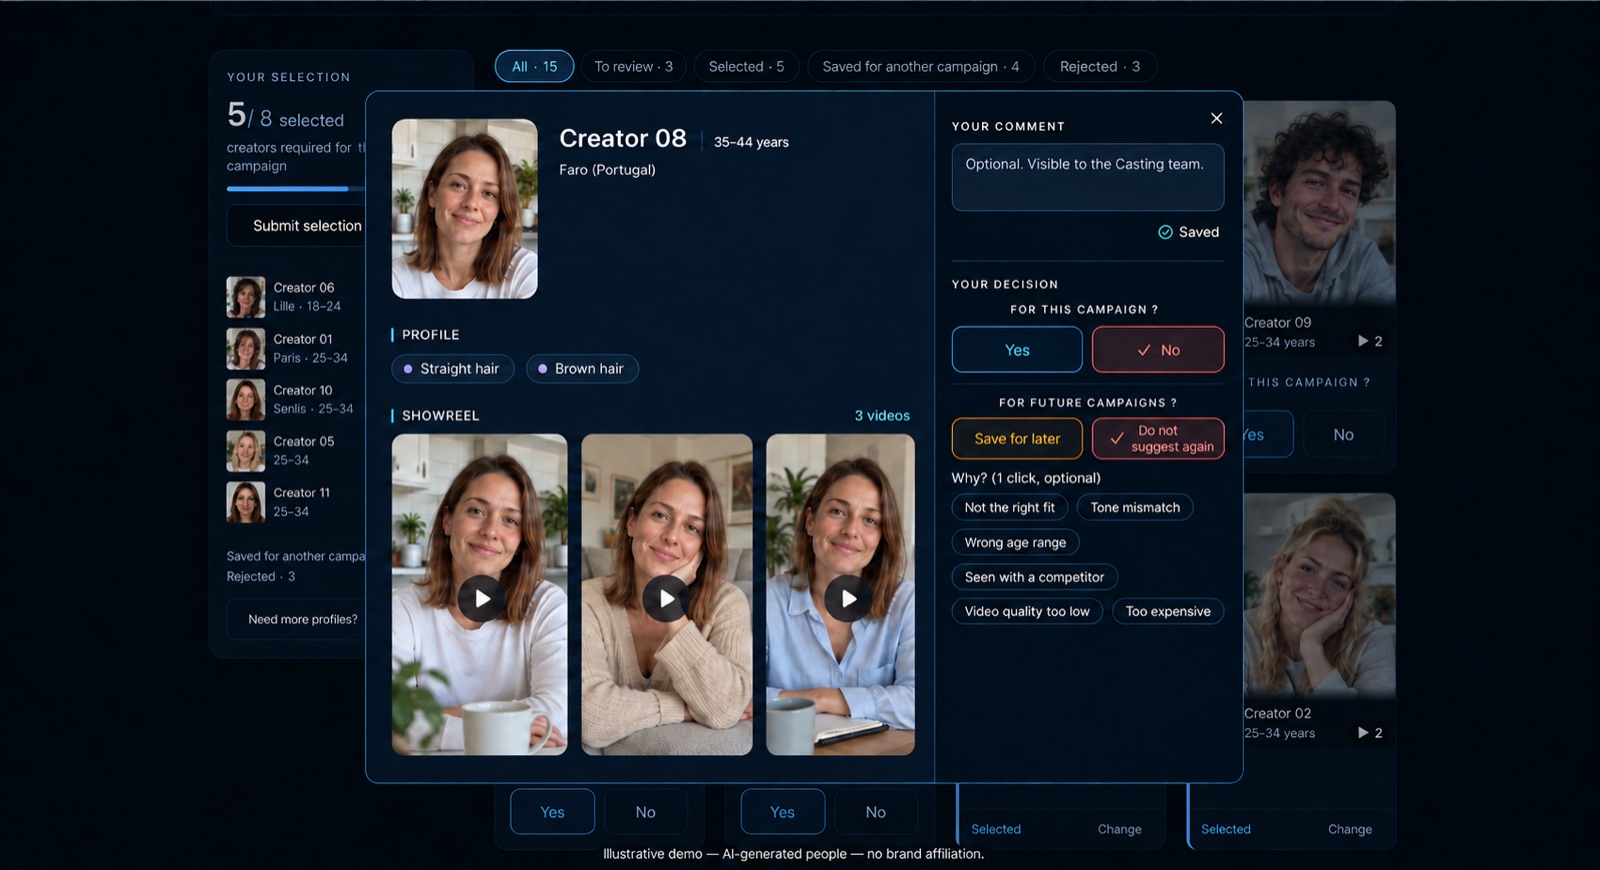
Task: Choose Yes for this campaign
Action: pos(1017,350)
